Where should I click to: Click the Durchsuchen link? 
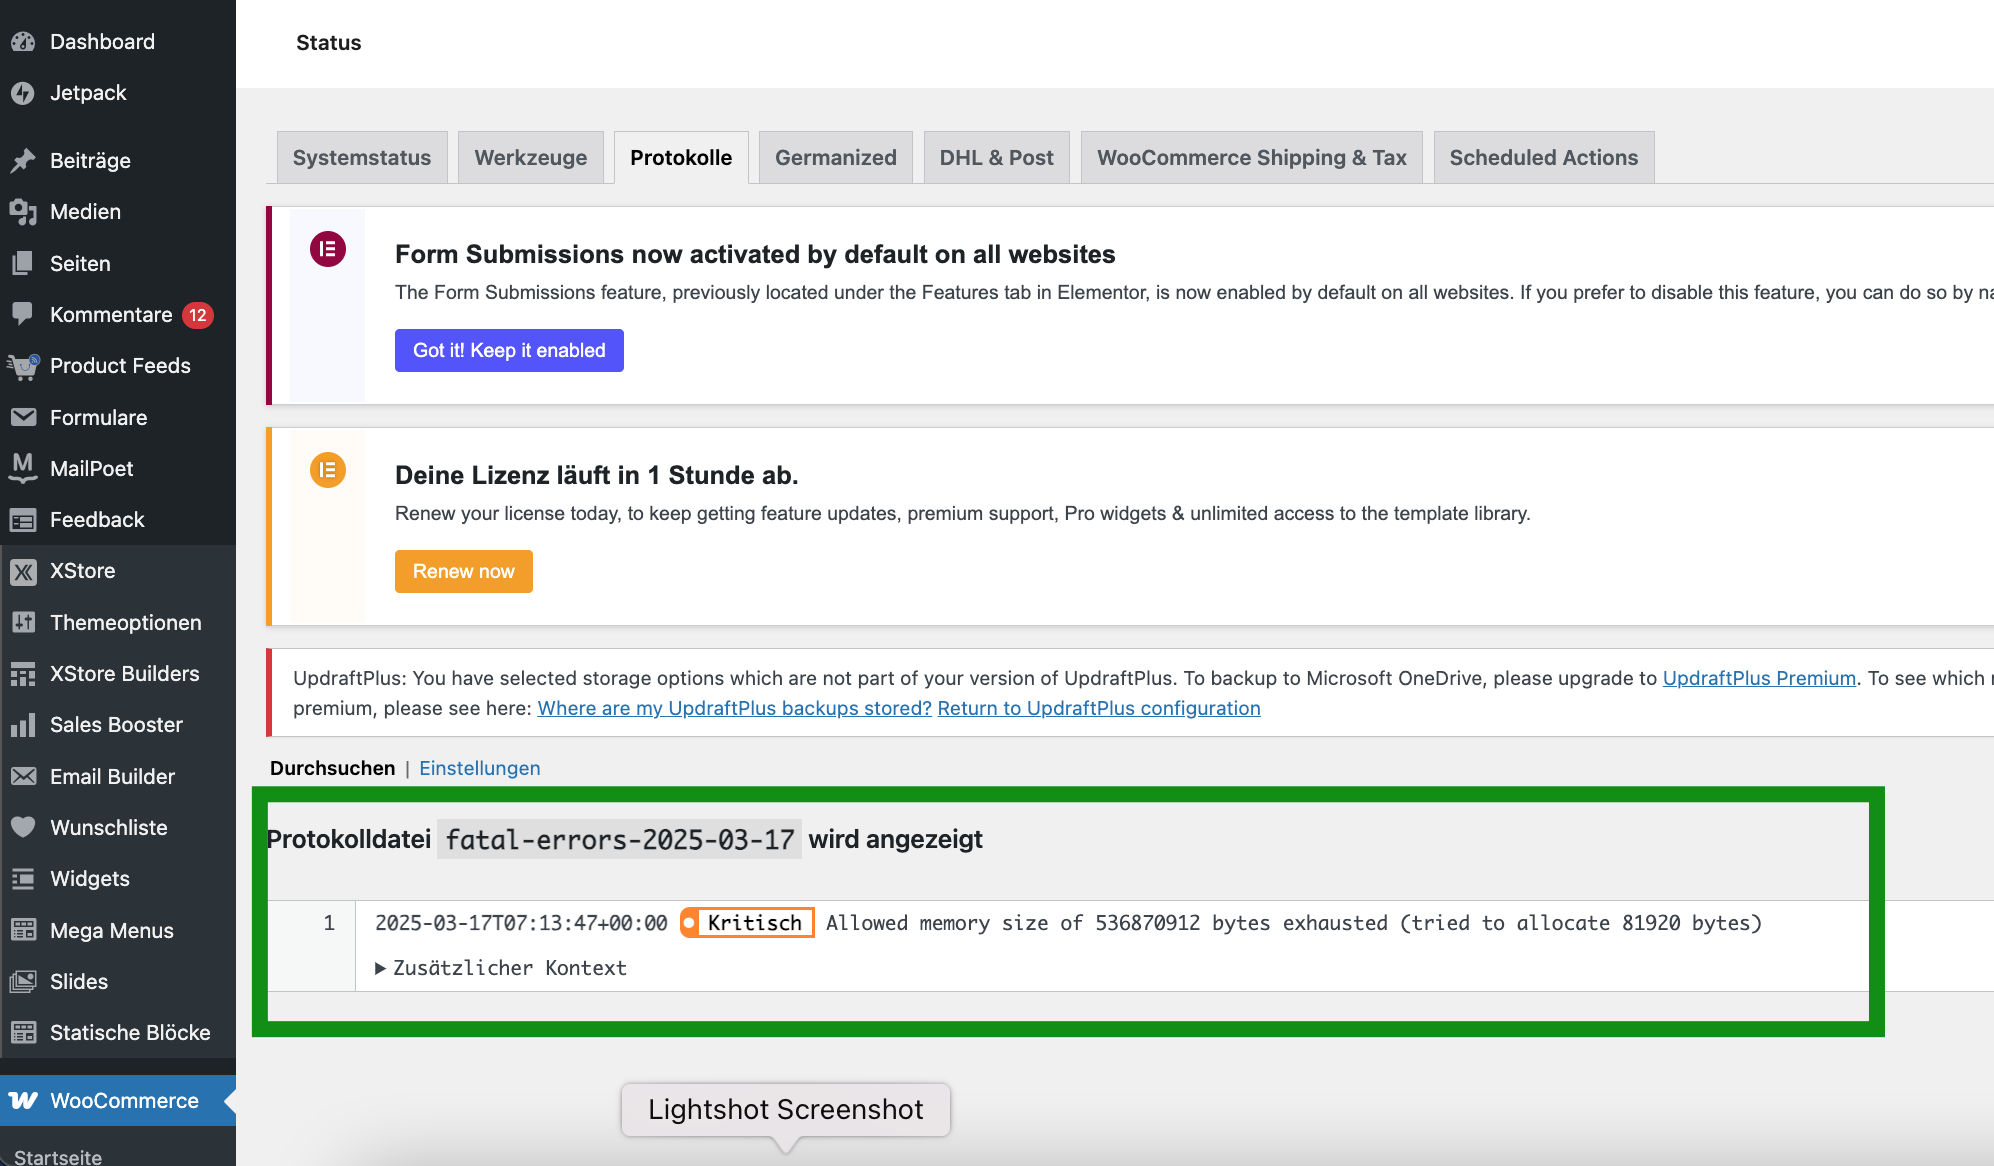(333, 768)
